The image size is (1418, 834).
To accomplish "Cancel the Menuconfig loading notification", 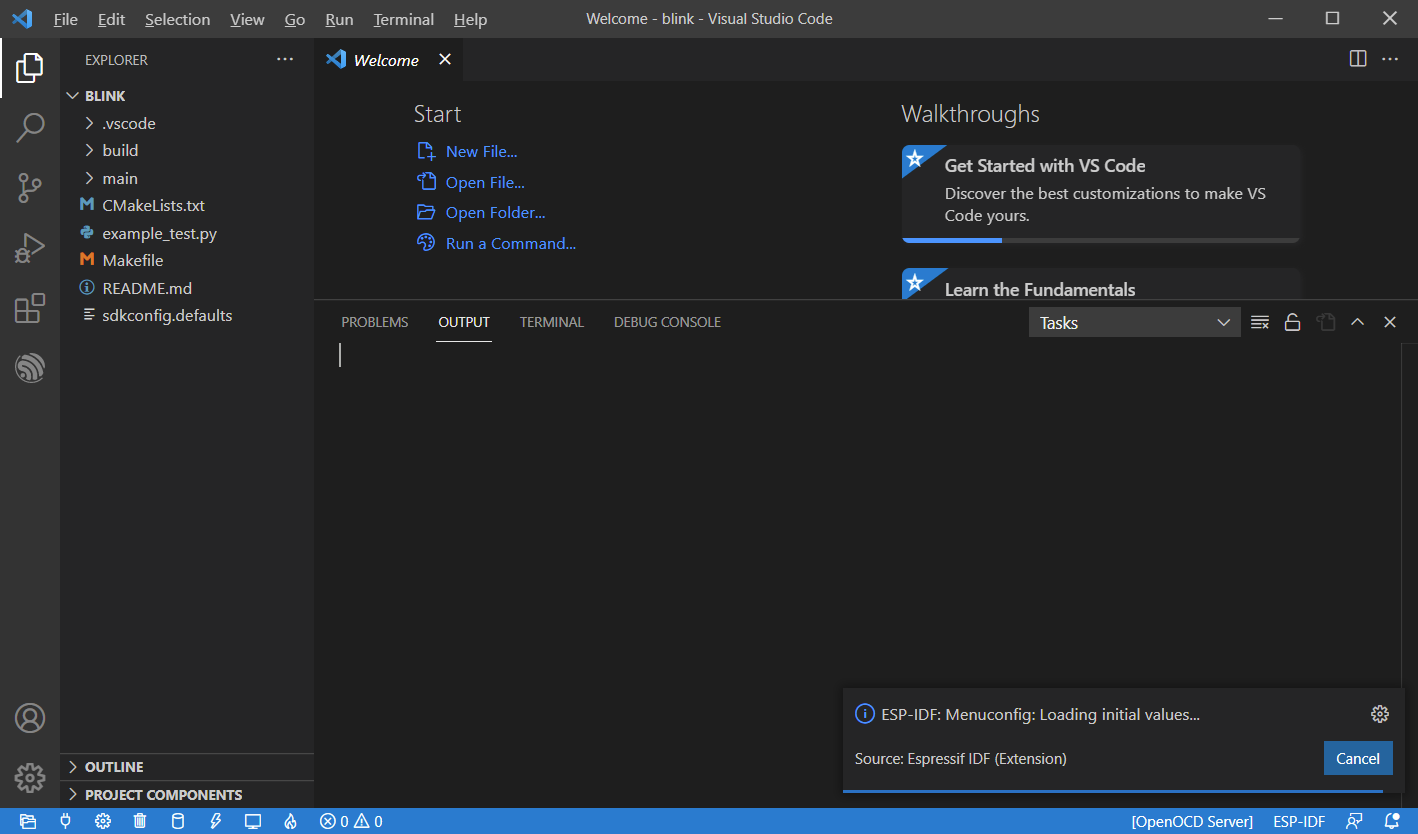I will point(1358,758).
